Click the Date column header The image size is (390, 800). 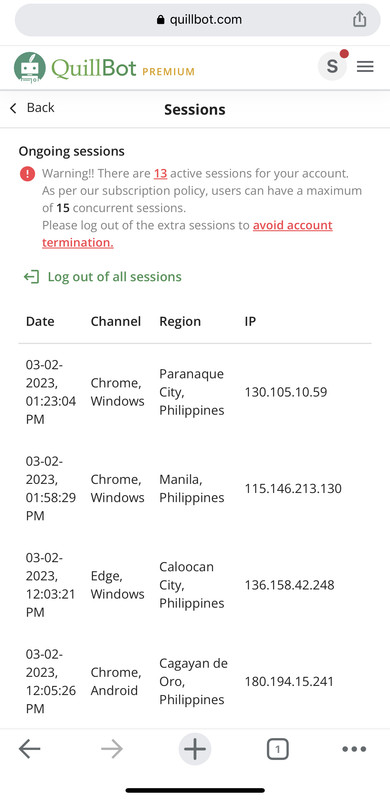click(x=40, y=321)
